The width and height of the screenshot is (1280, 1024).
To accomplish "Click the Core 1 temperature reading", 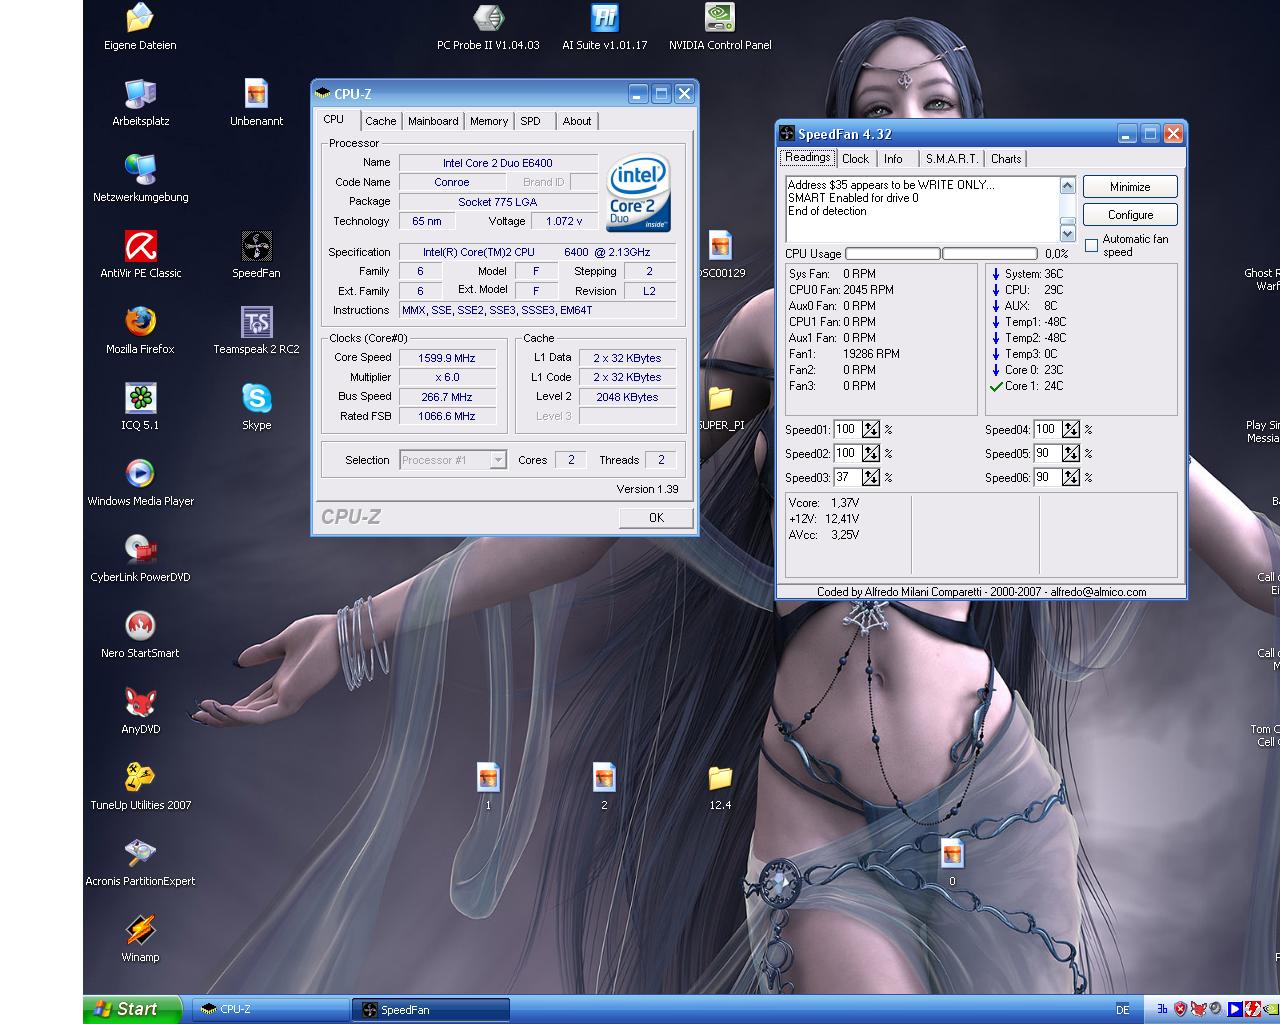I will point(1026,386).
